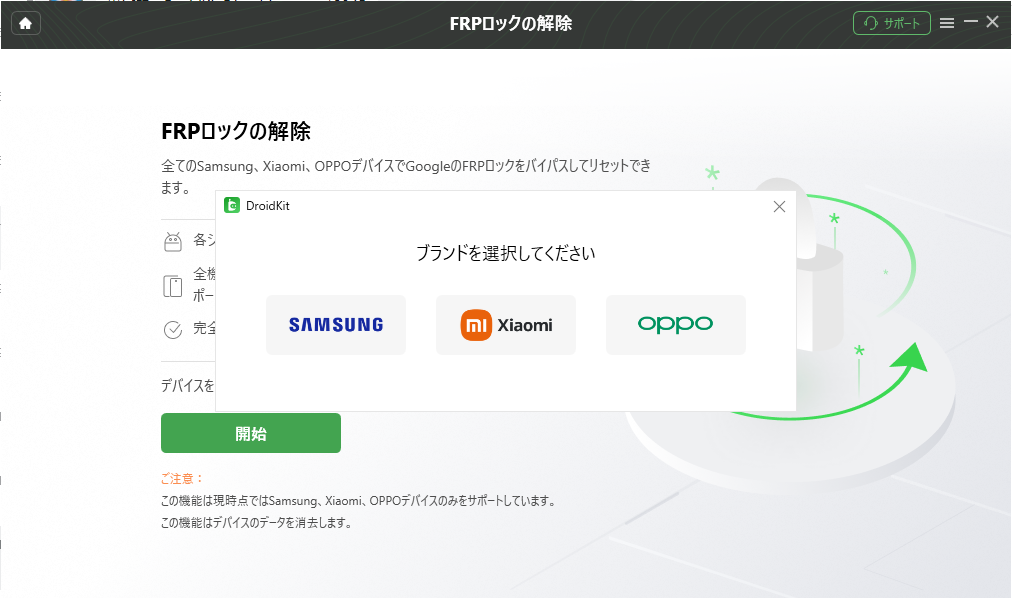Click the Android robot feature icon
This screenshot has width=1012, height=598.
tap(173, 241)
